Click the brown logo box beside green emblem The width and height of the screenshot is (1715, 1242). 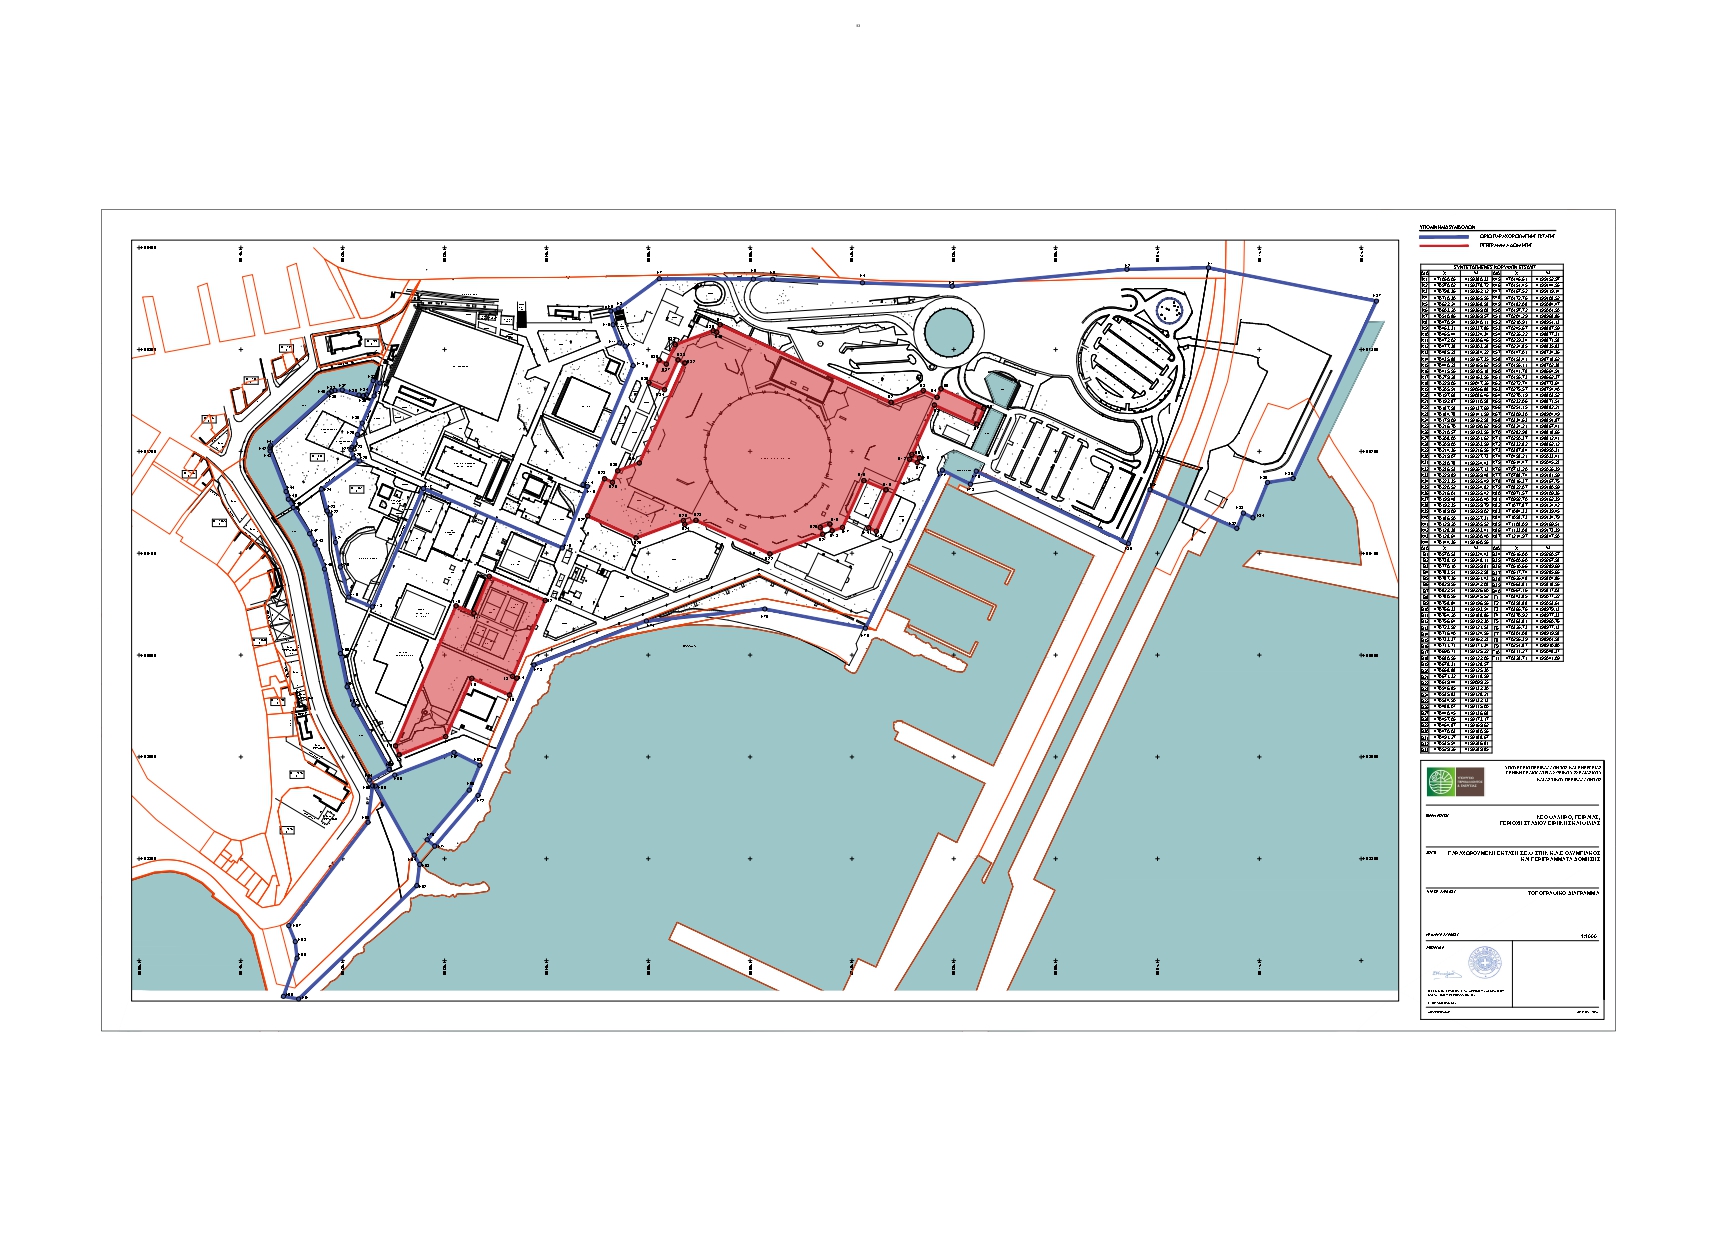pos(1470,782)
